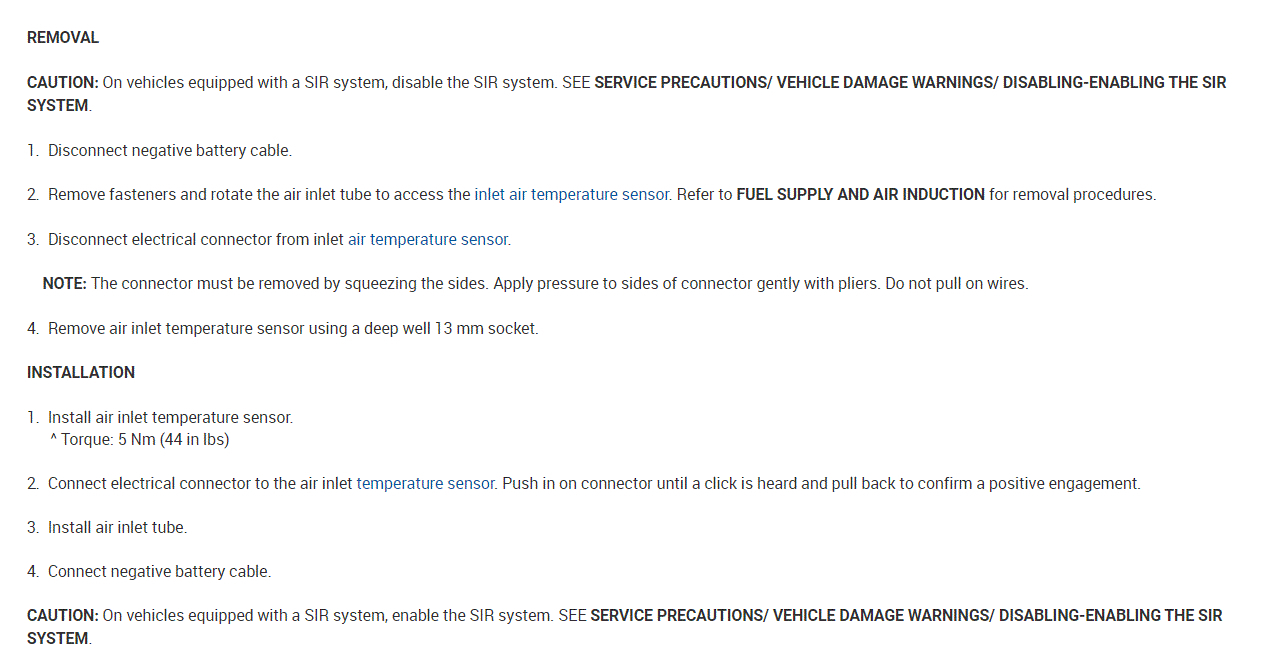The width and height of the screenshot is (1267, 672).
Task: Click 'air temperature sensor' link in removal step 3
Action: [x=428, y=240]
